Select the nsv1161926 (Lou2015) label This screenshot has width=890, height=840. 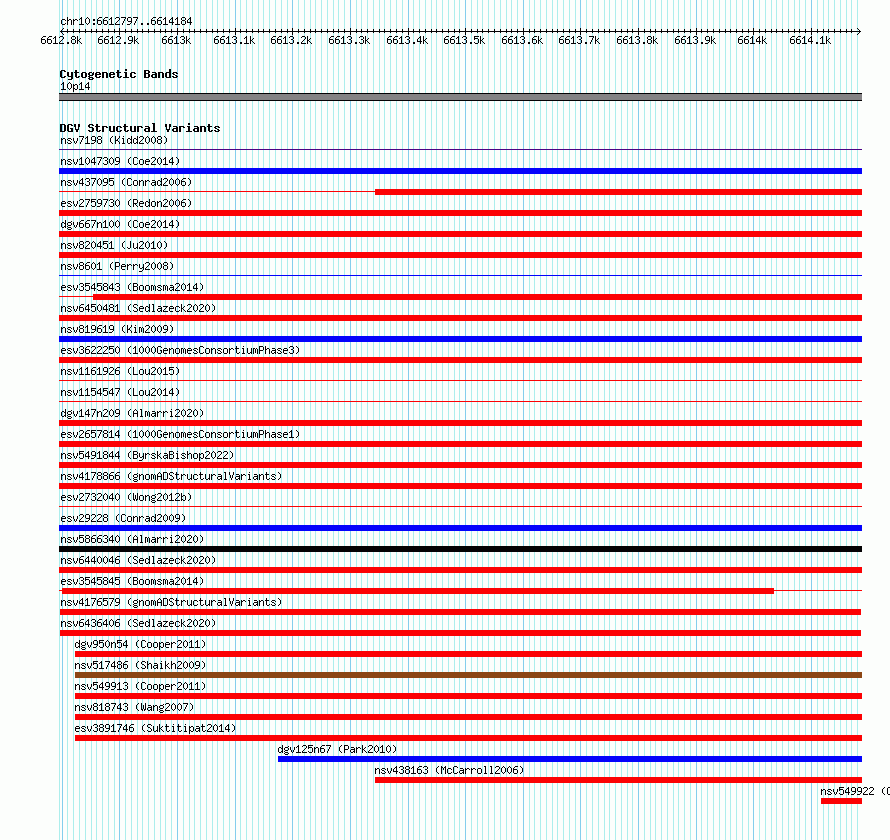pos(120,371)
